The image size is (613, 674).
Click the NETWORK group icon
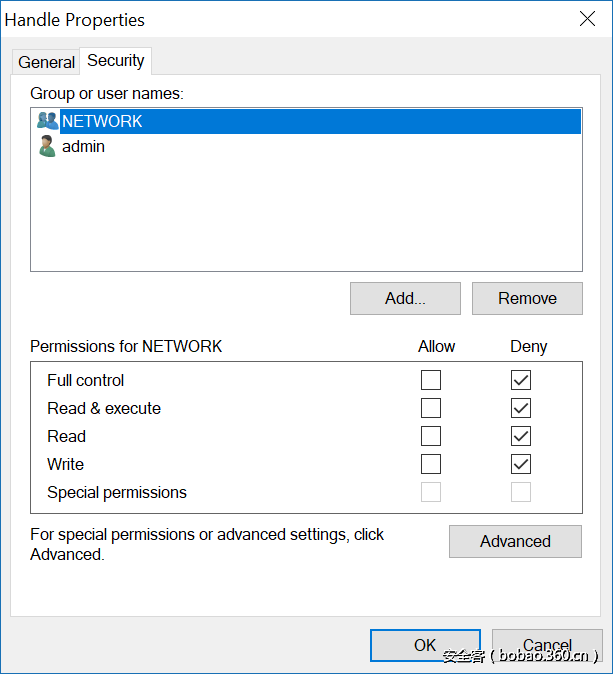tap(47, 121)
